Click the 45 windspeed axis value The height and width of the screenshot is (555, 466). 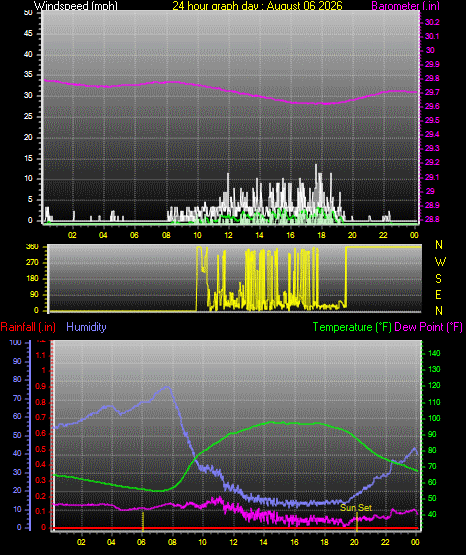click(x=28, y=34)
